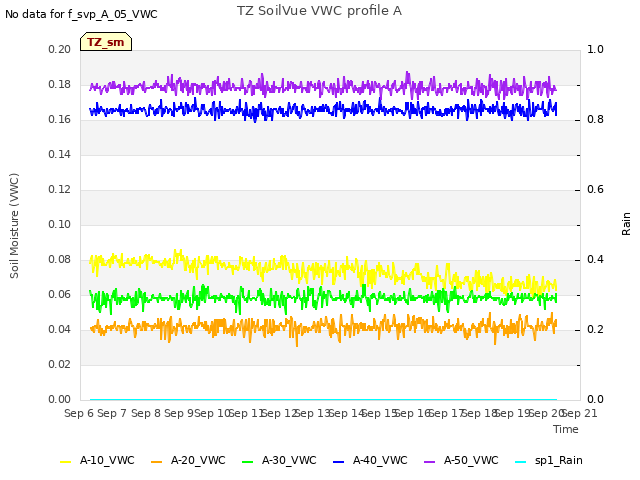Click the Sep 6 date tick label

79,413
